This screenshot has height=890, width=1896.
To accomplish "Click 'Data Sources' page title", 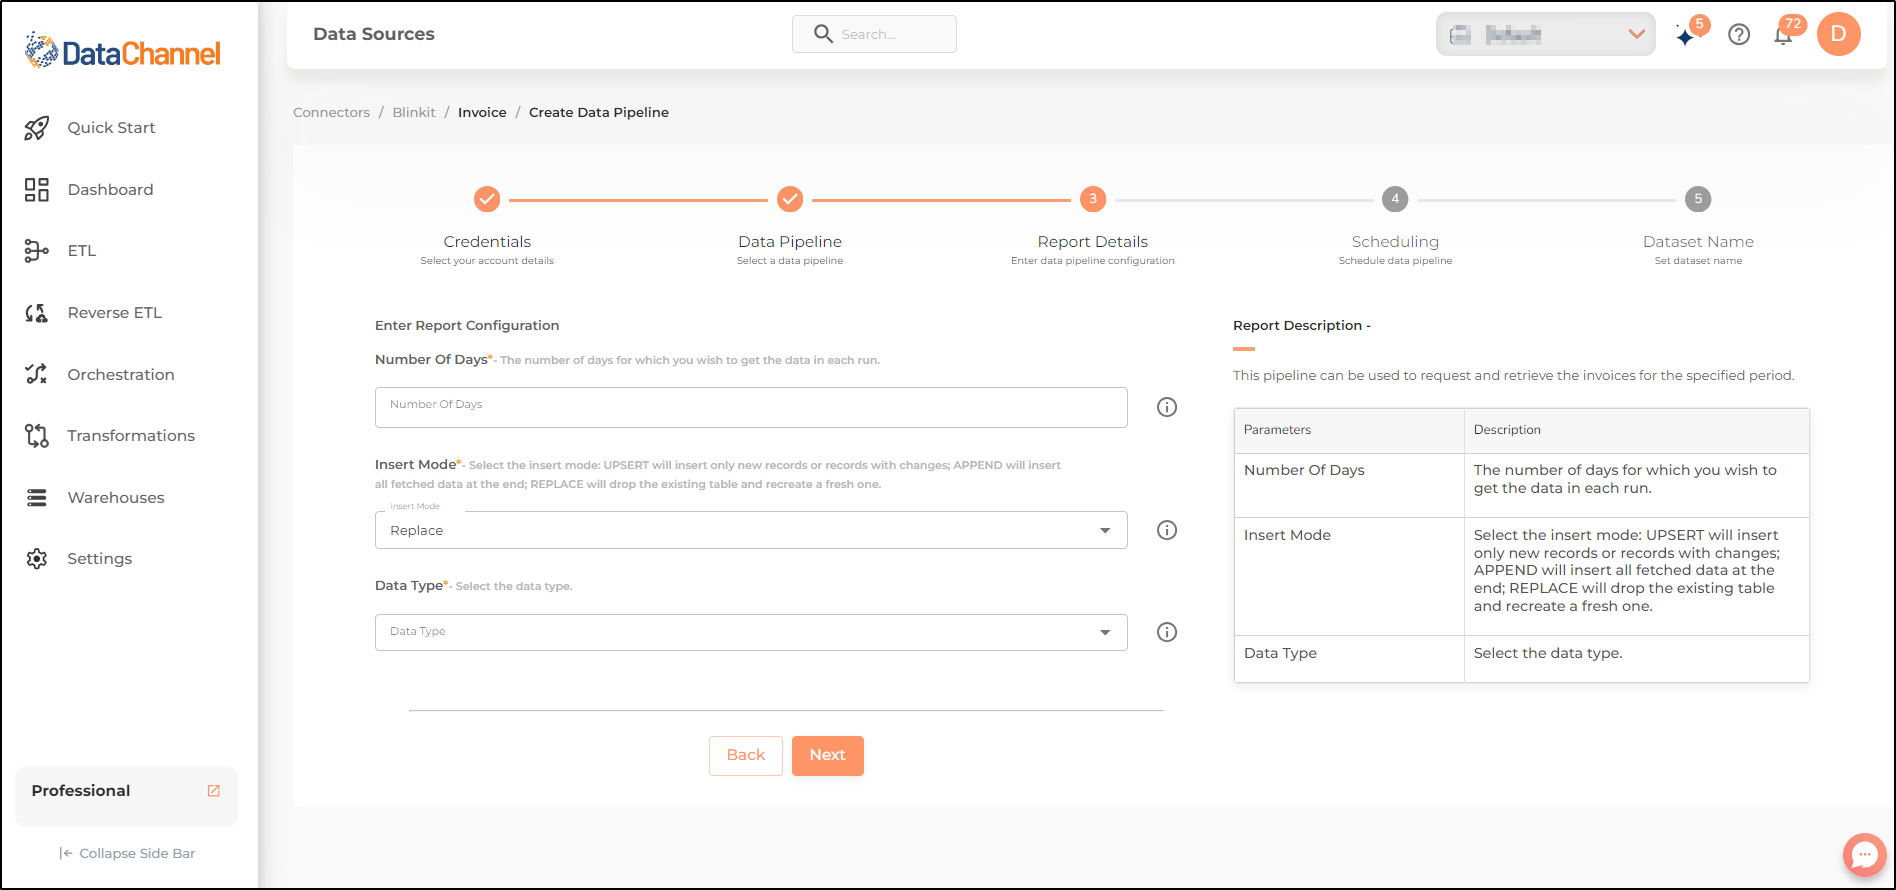I will pos(374,34).
